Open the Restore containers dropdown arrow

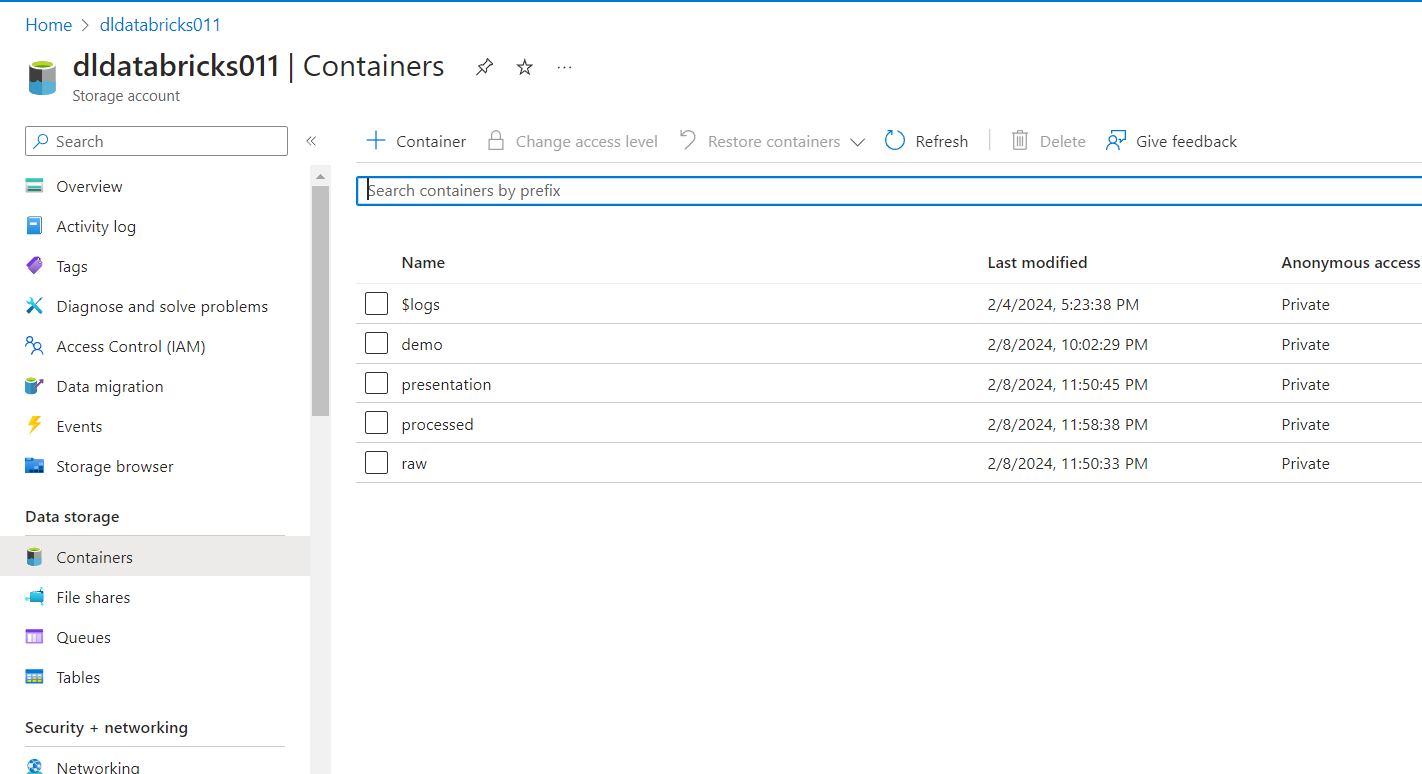(858, 141)
